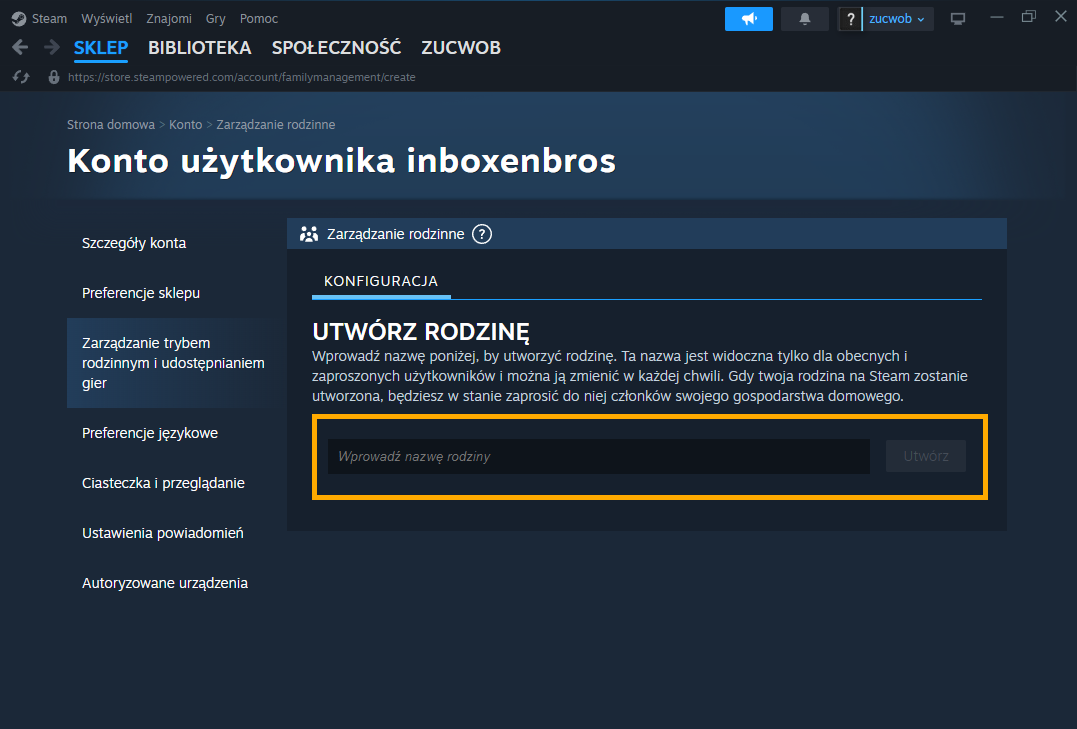
Task: Open the Pomoc menu
Action: coord(259,19)
